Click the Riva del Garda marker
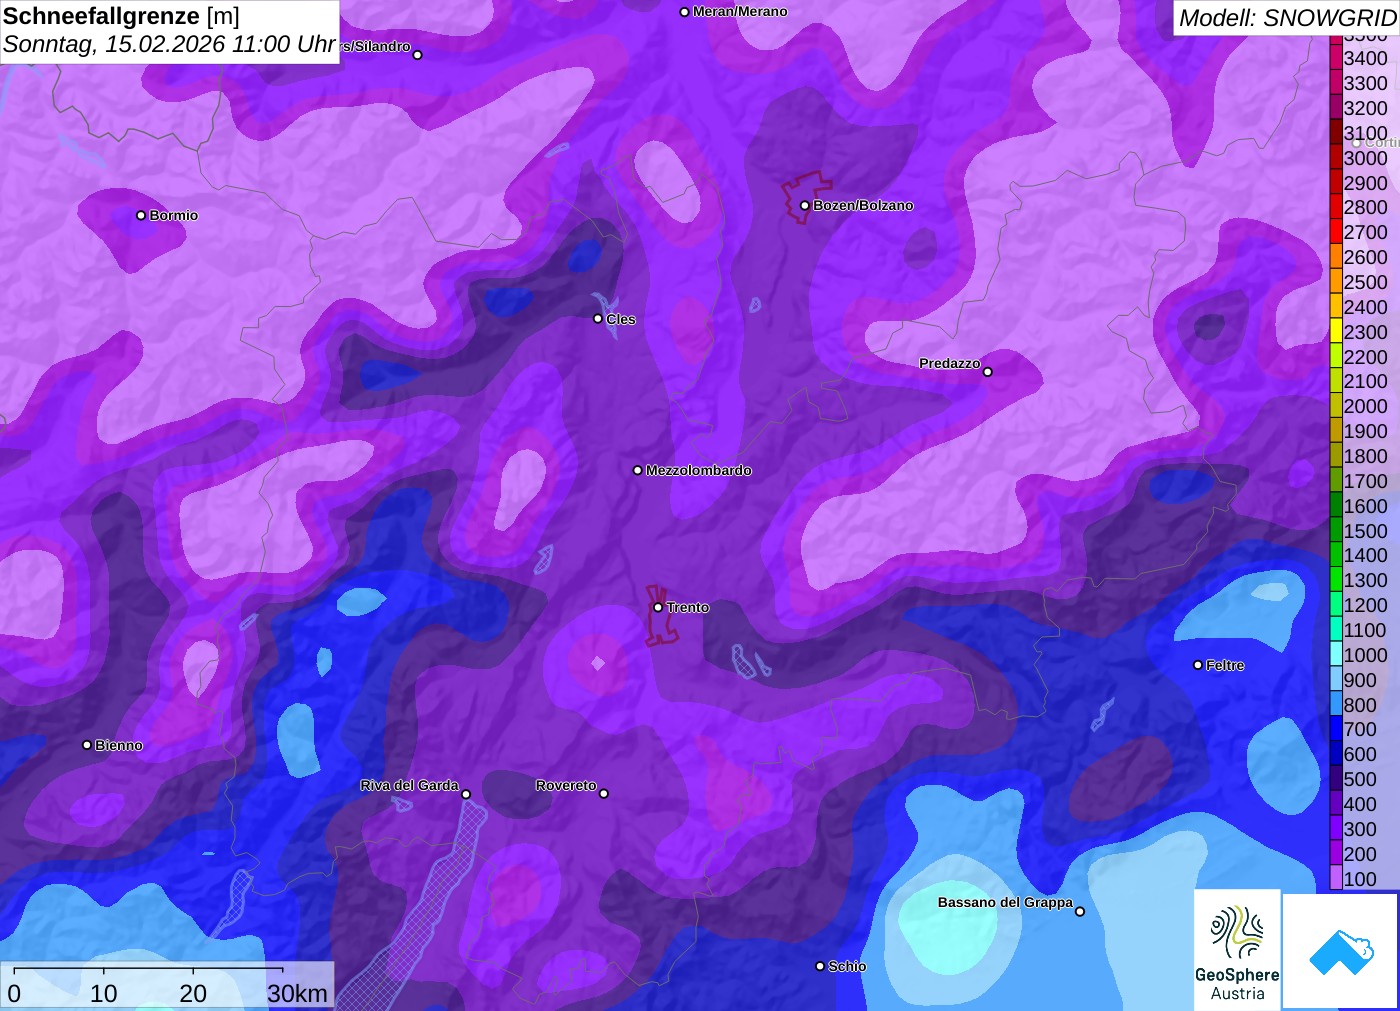 coord(466,794)
